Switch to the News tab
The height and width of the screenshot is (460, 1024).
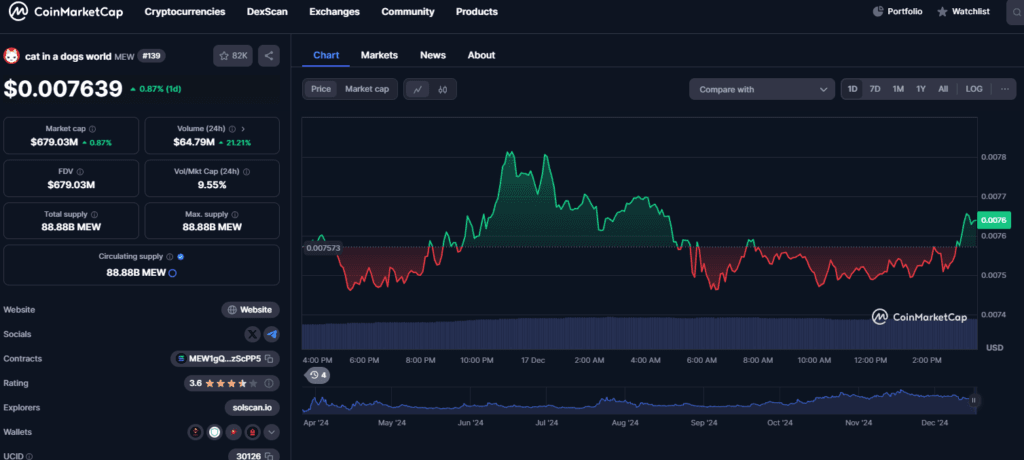click(433, 56)
